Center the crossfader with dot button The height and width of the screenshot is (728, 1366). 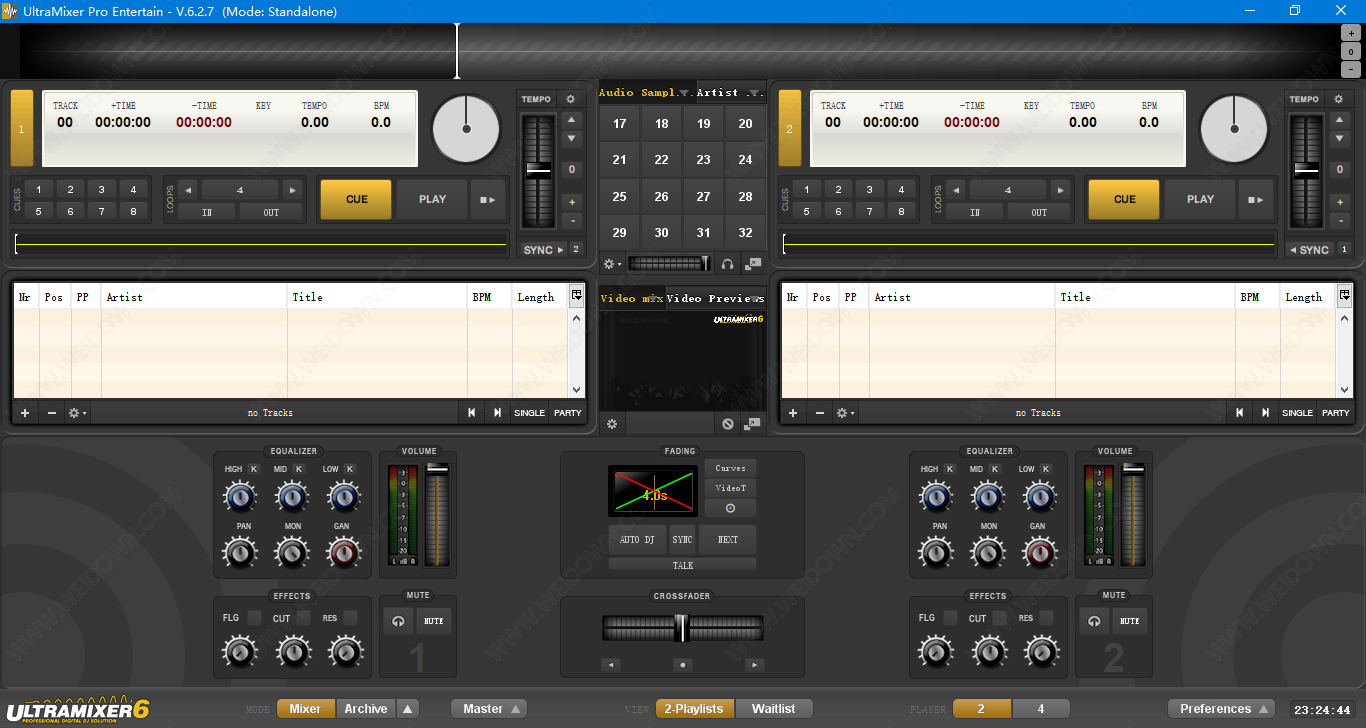pos(683,665)
